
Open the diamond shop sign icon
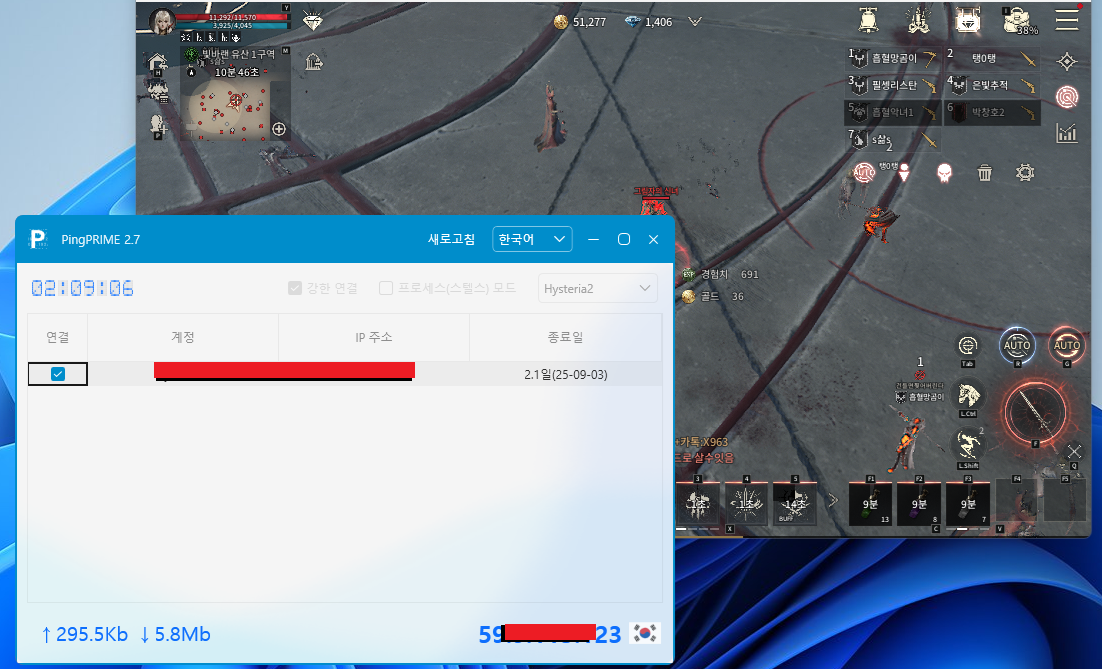pos(968,20)
